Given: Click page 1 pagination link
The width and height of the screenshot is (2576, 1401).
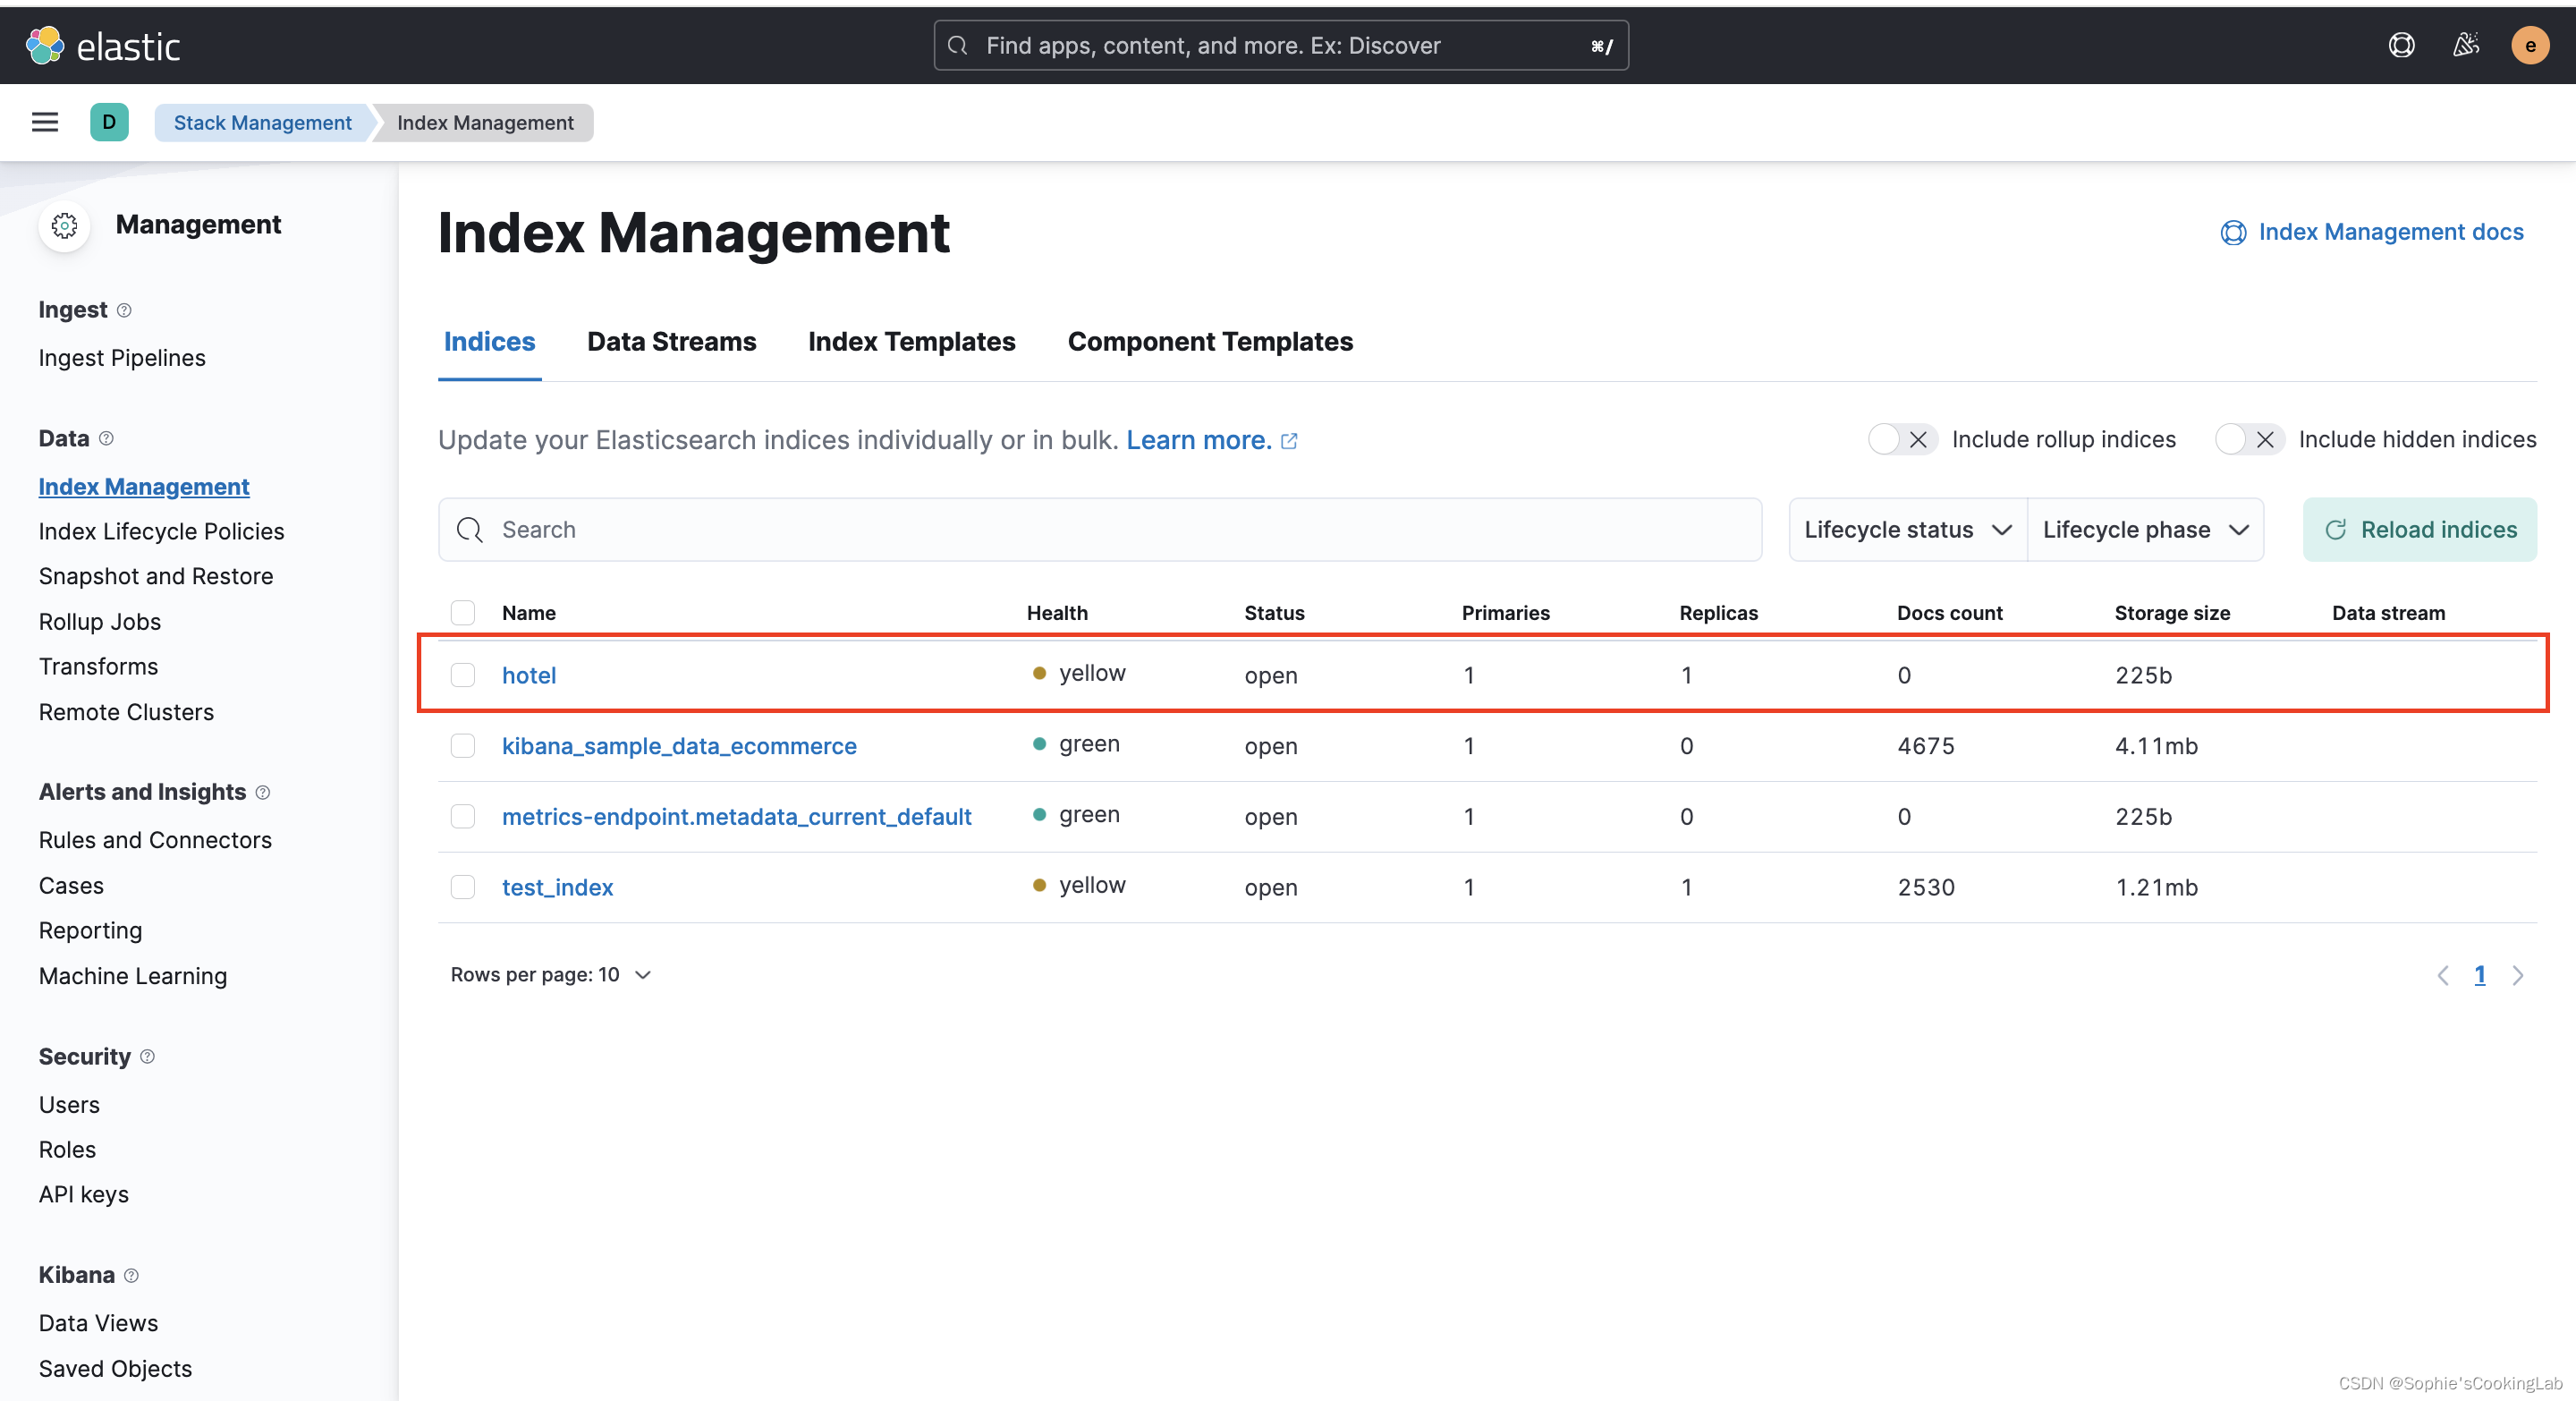Looking at the screenshot, I should tap(2480, 975).
